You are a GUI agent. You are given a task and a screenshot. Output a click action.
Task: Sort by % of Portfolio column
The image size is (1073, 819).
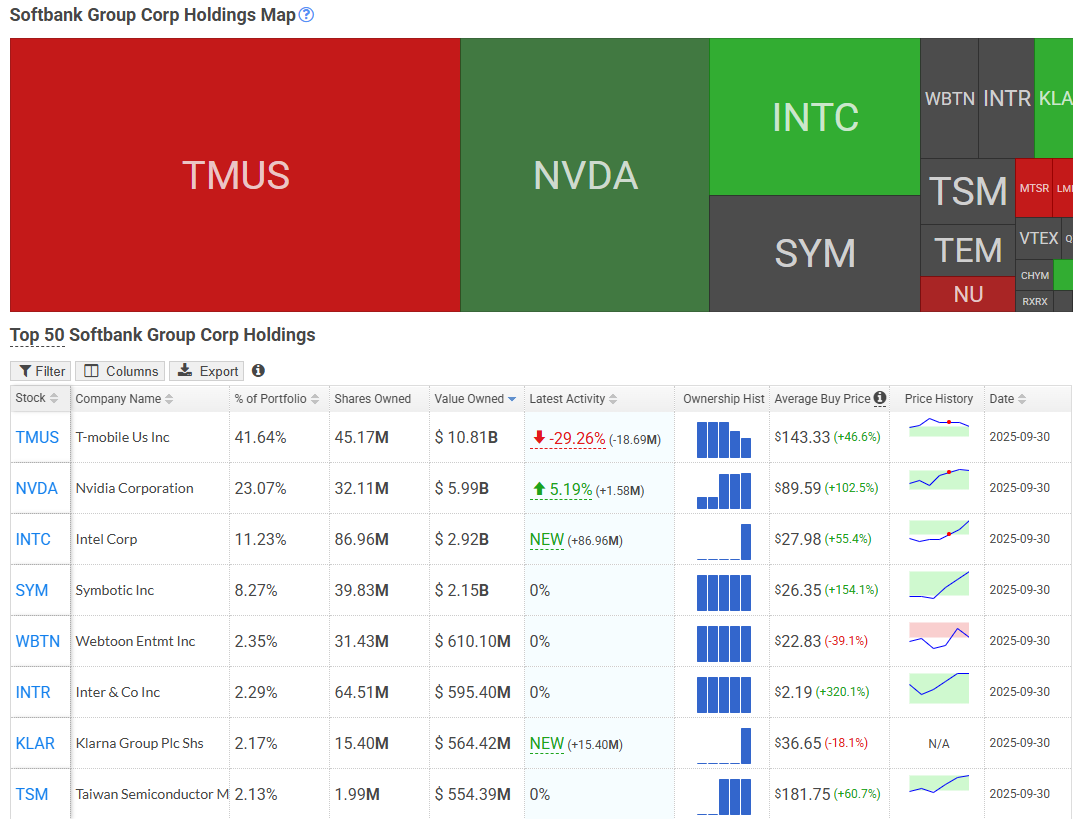pyautogui.click(x=276, y=399)
